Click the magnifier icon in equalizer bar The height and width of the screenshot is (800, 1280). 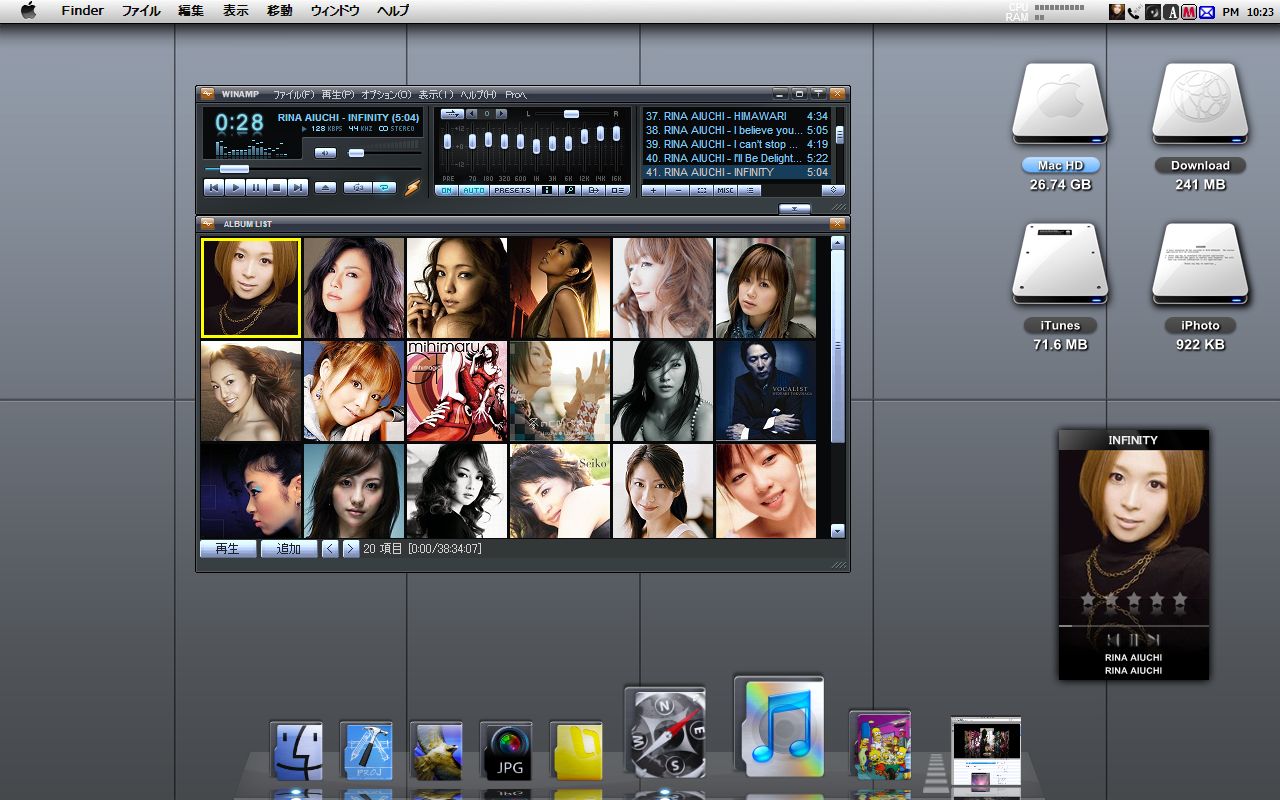(570, 190)
